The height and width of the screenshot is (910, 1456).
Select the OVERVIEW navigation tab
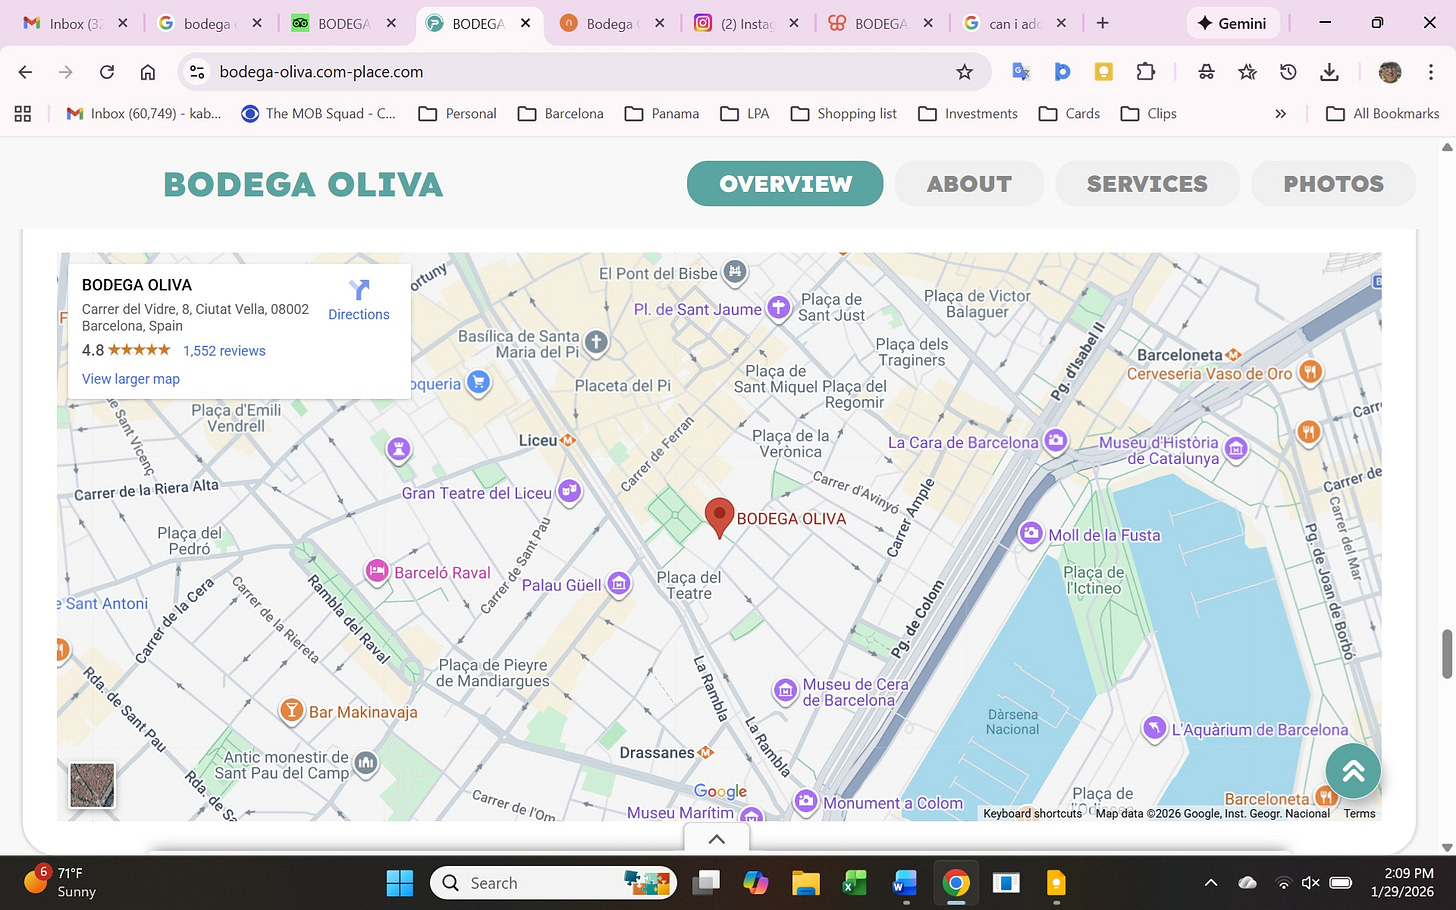(785, 184)
